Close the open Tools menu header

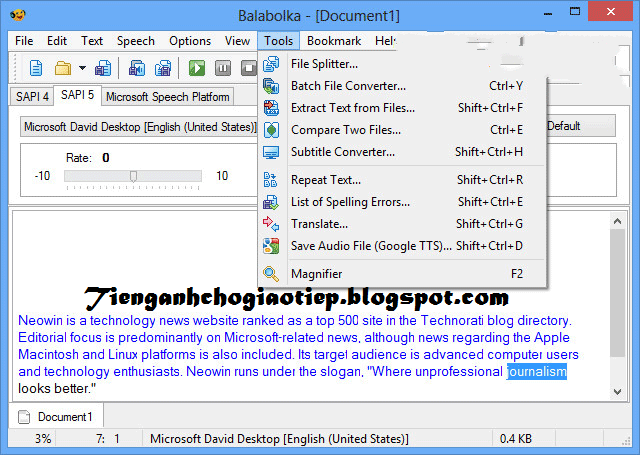coord(278,41)
